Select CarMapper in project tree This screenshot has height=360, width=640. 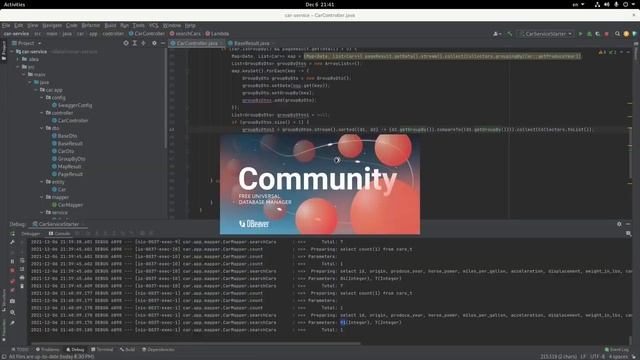pyautogui.click(x=67, y=205)
